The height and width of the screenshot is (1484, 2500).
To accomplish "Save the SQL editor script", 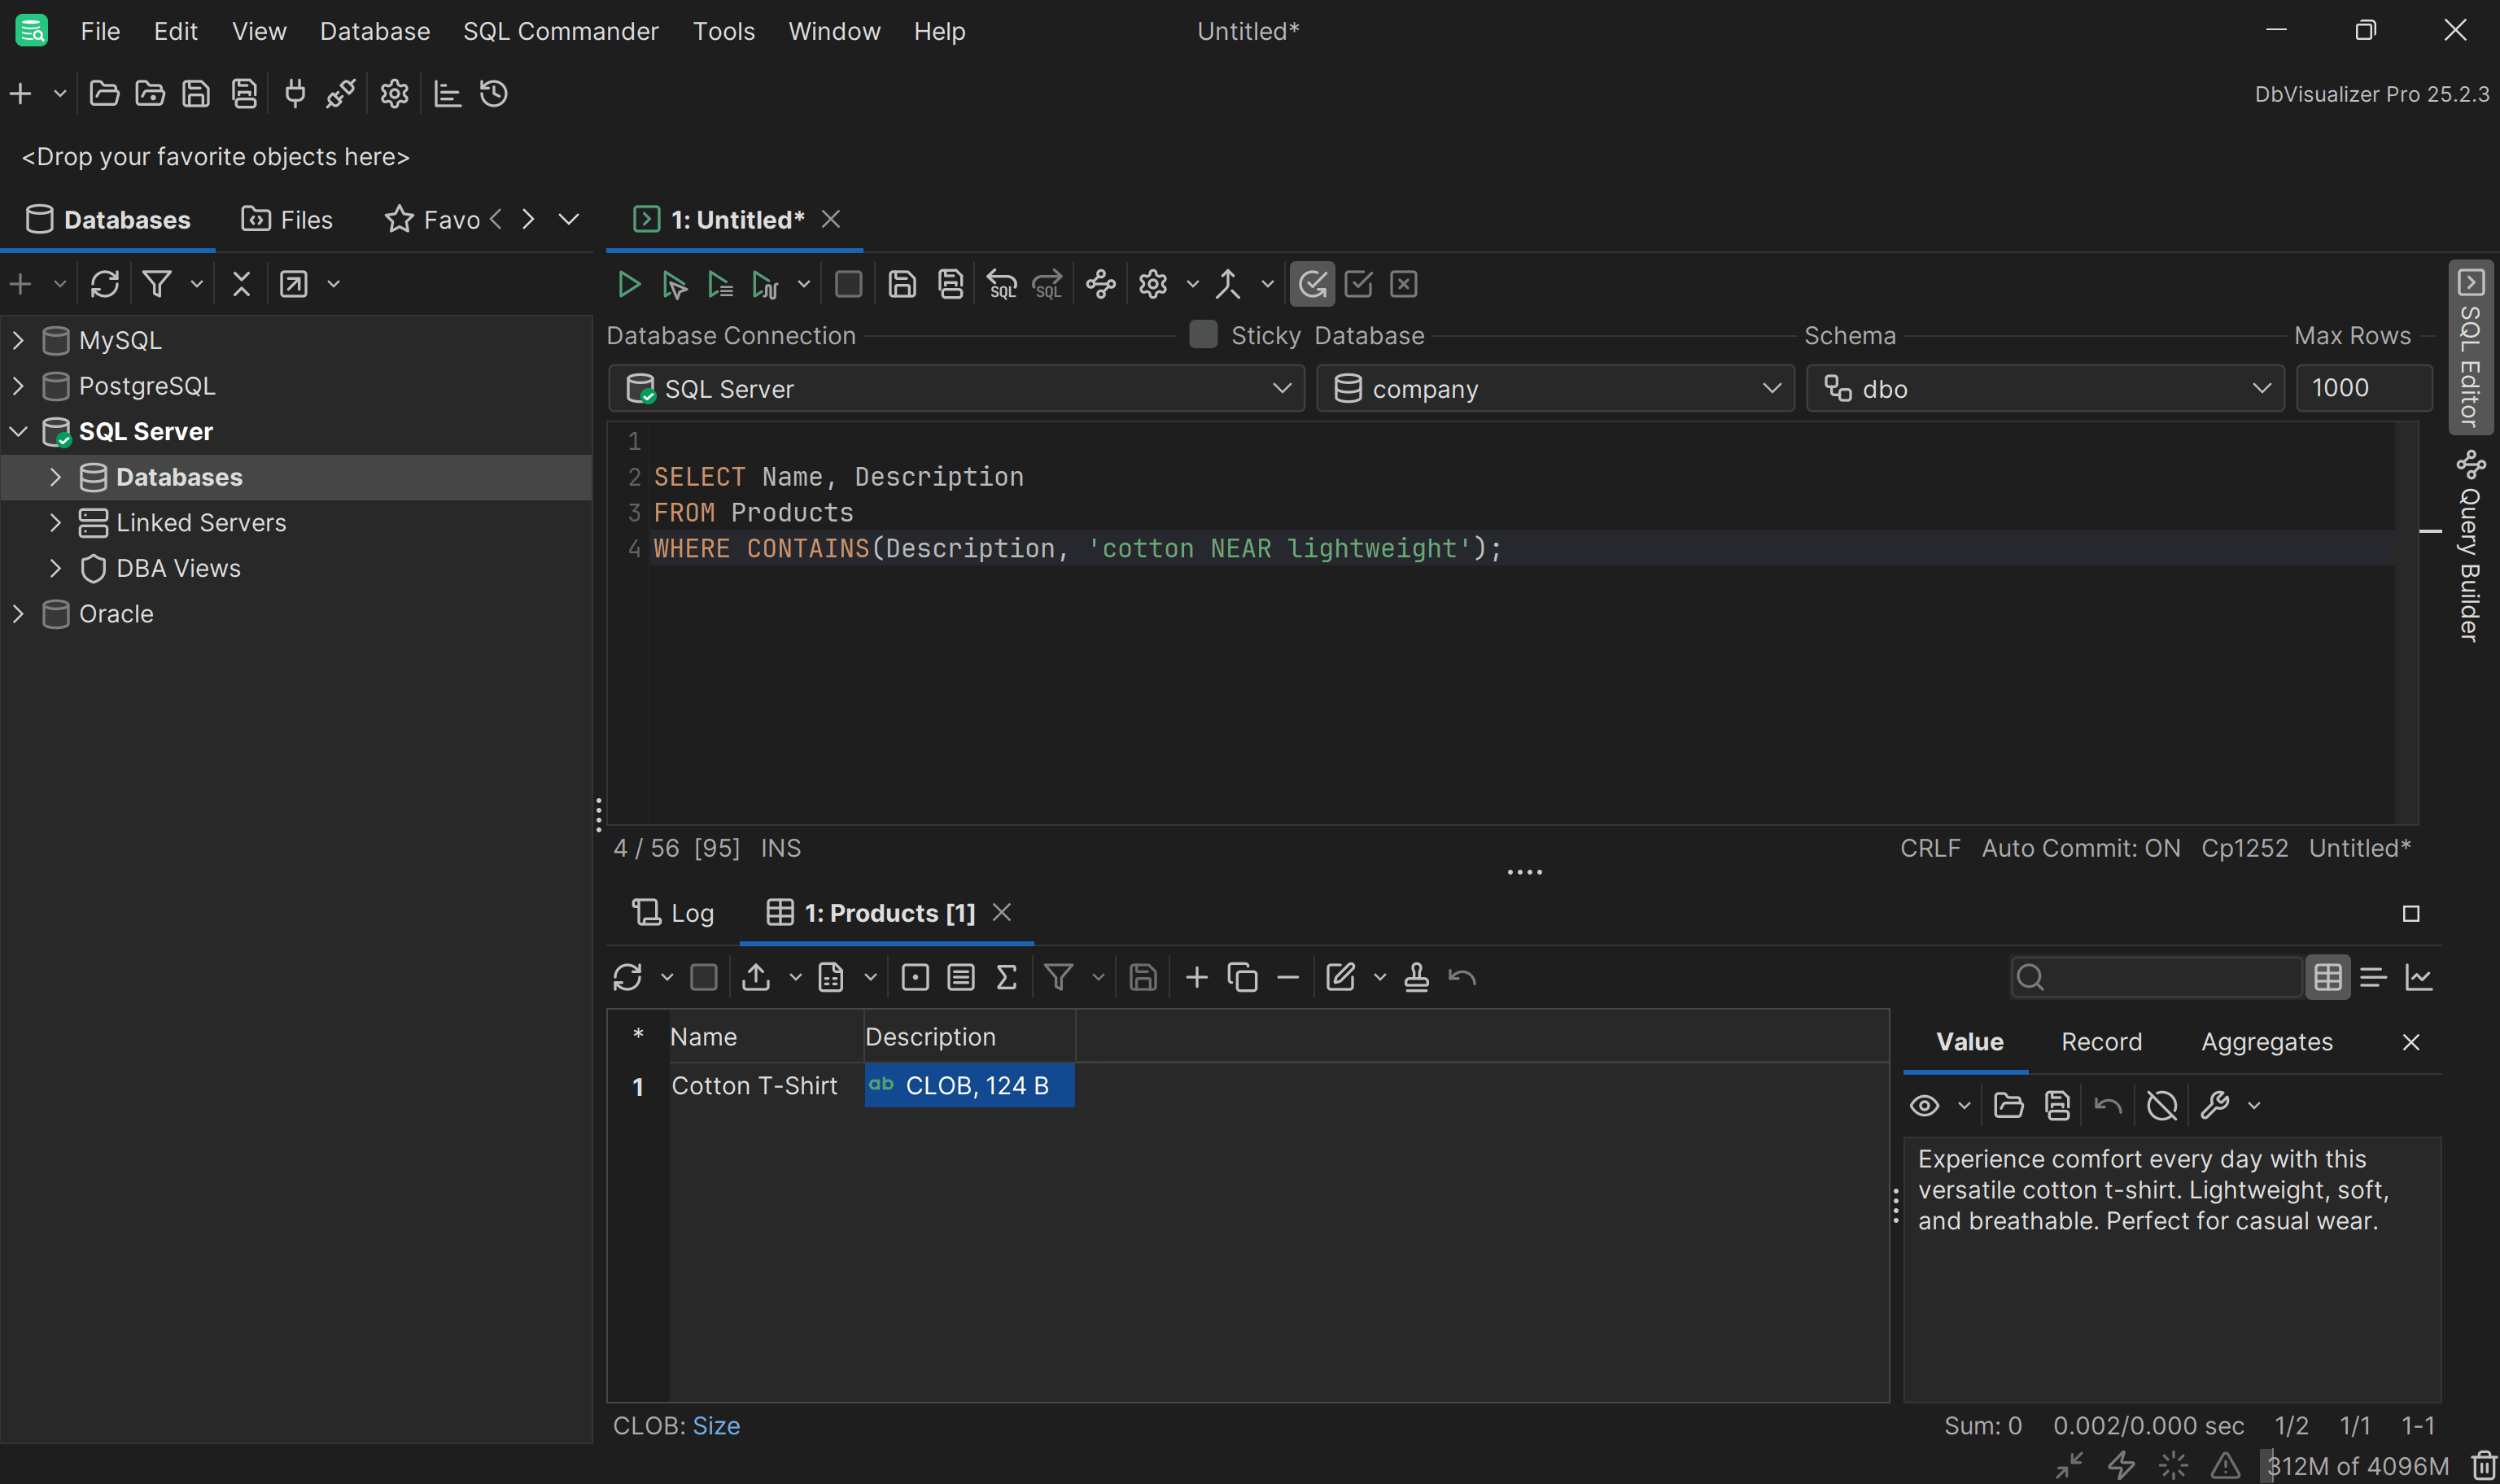I will tap(902, 285).
